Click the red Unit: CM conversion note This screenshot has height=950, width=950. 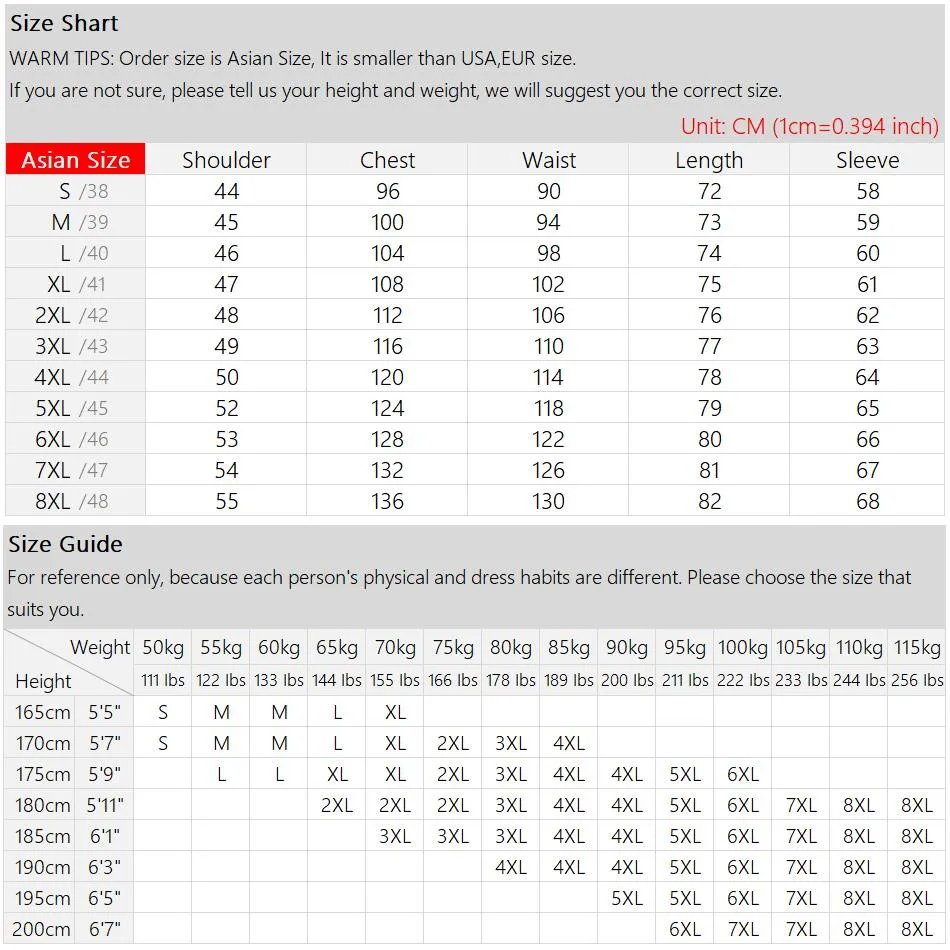coord(809,126)
